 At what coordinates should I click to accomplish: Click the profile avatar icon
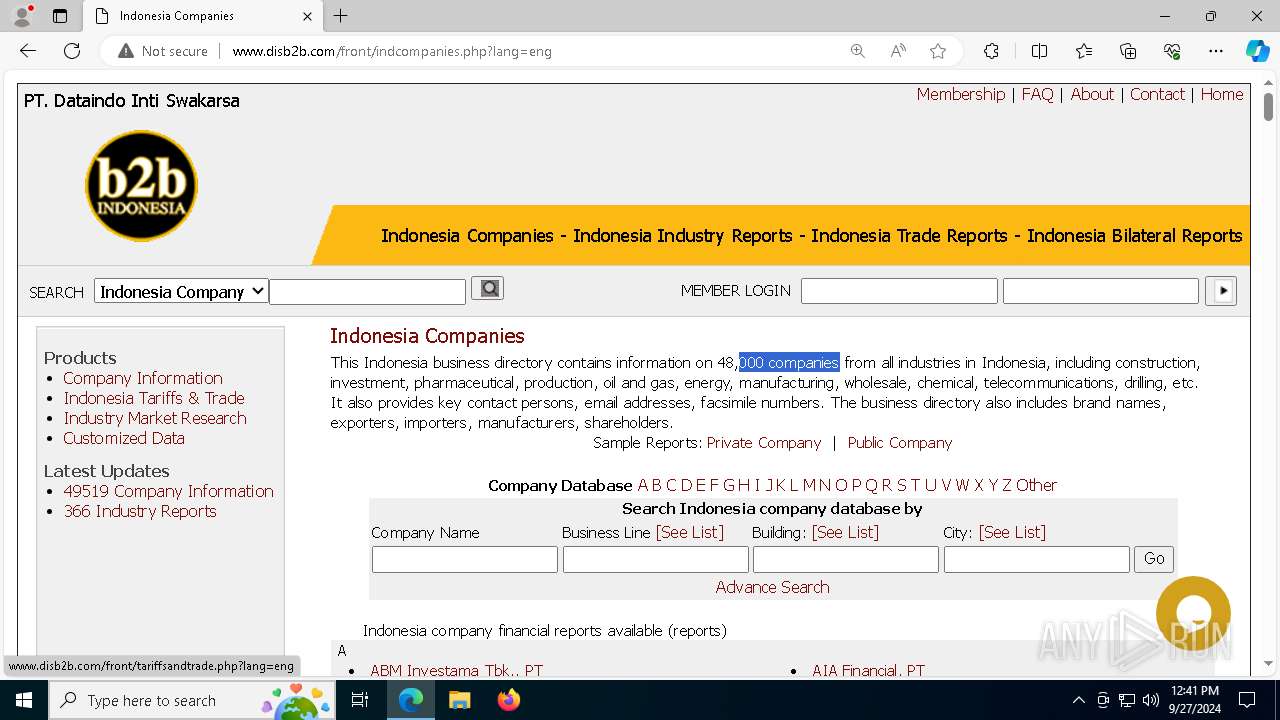22,16
